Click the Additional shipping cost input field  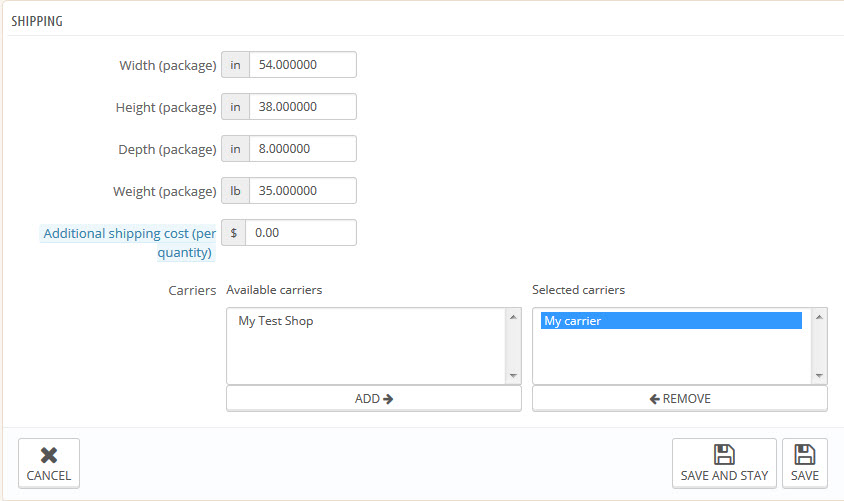click(x=300, y=233)
